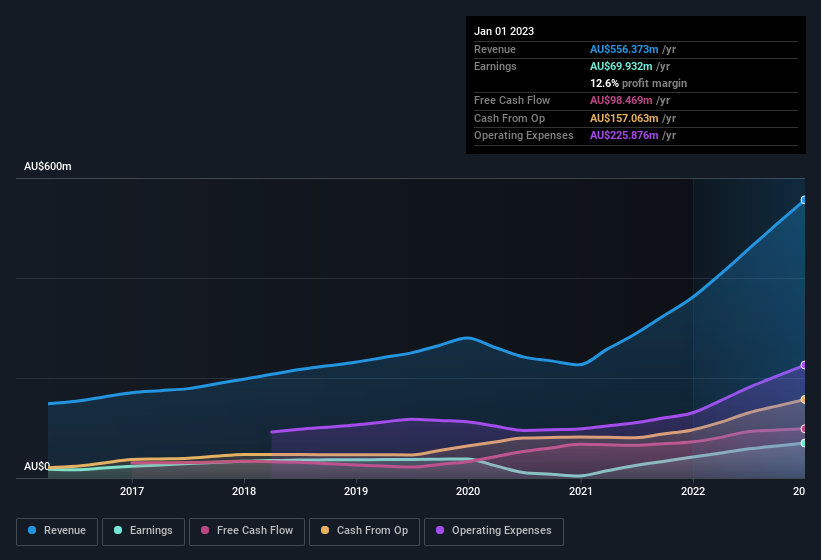This screenshot has height=560, width=821.
Task: Click the AU$600m y-axis label
Action: pos(48,166)
